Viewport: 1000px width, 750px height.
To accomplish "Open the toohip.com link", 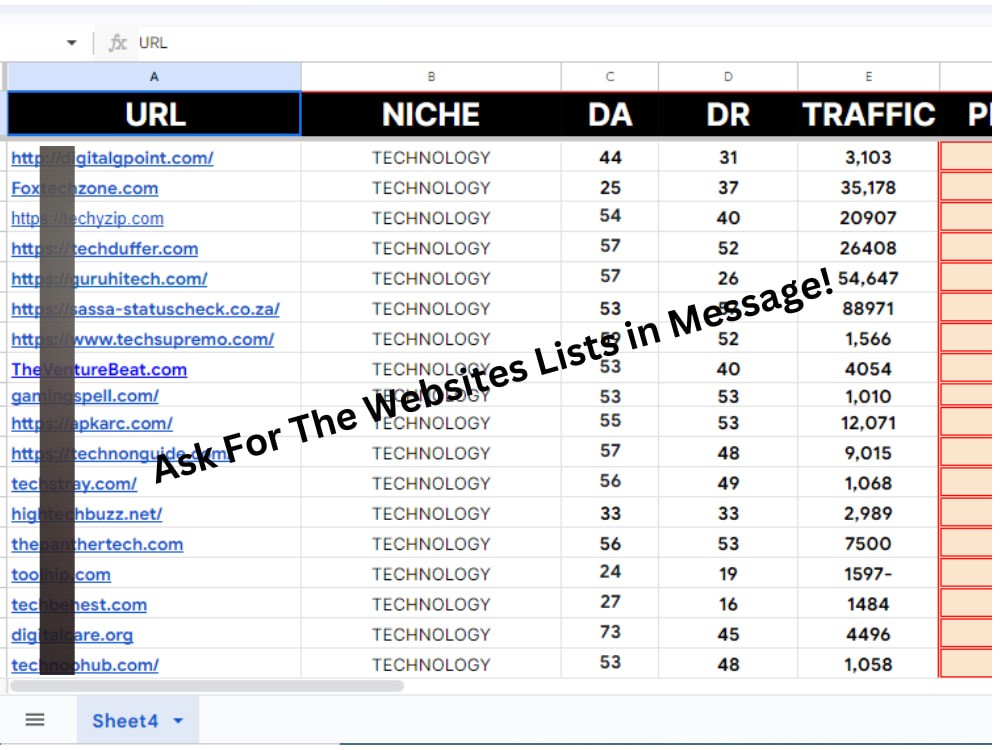I will [61, 575].
